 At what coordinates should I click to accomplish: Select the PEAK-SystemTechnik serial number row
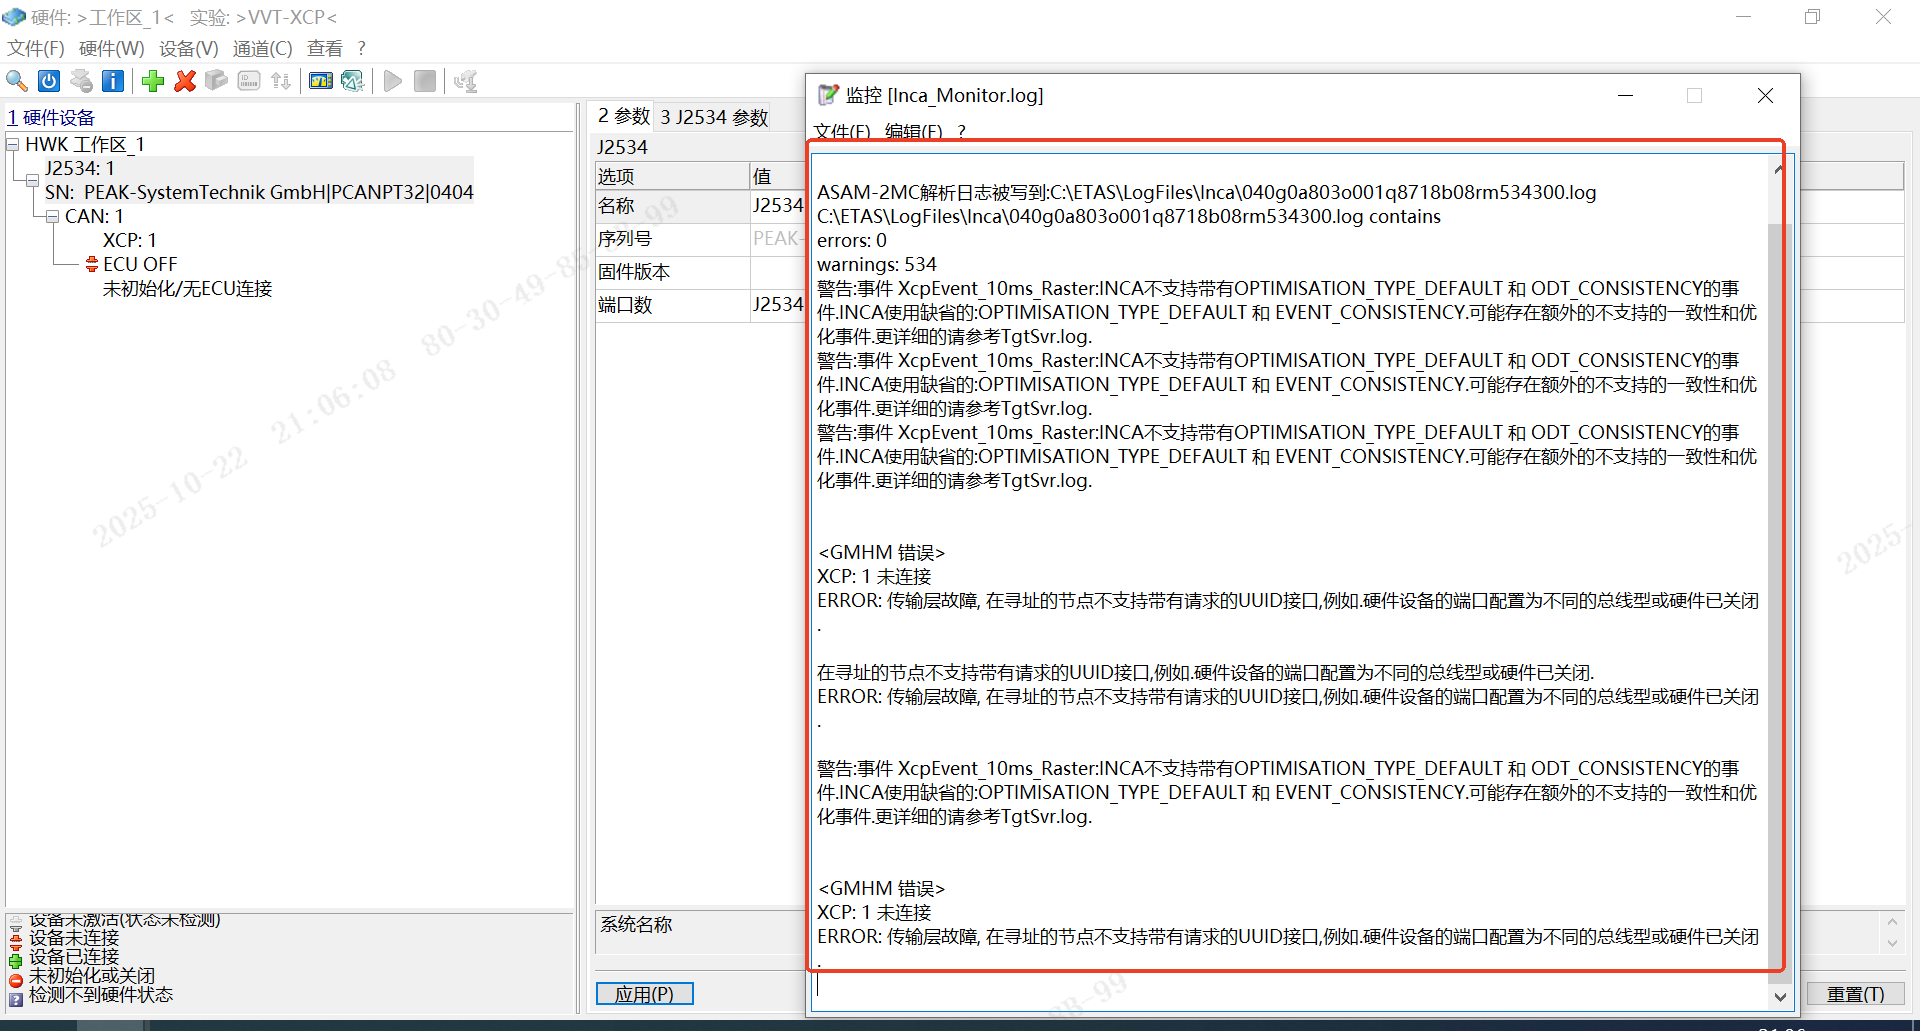tap(259, 193)
